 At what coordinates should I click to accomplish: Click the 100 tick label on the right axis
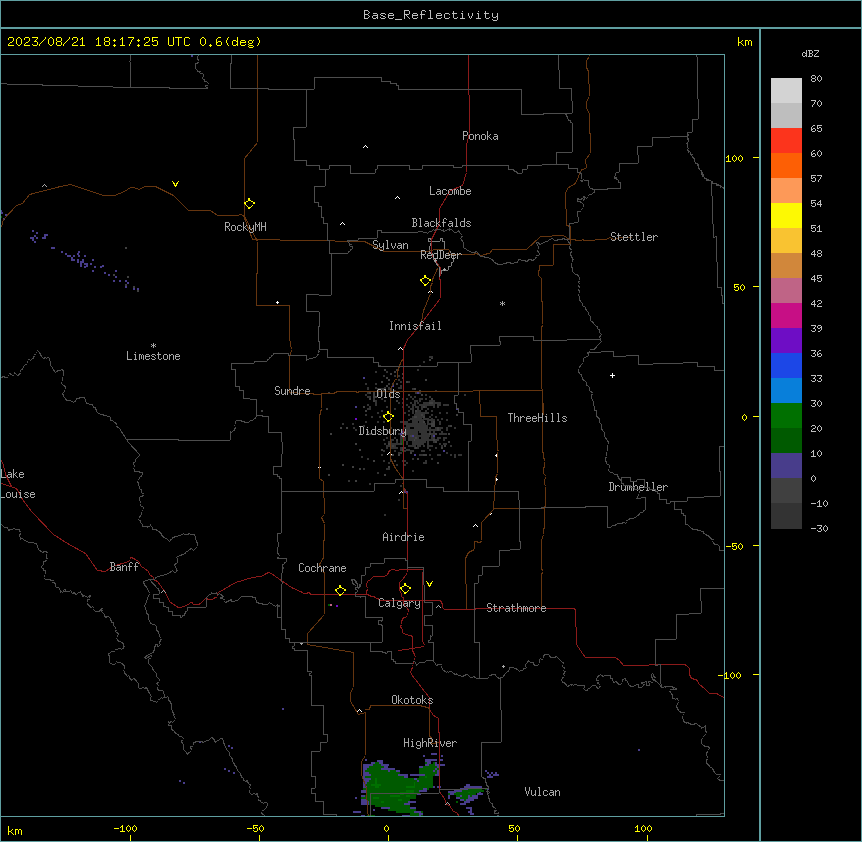point(734,158)
